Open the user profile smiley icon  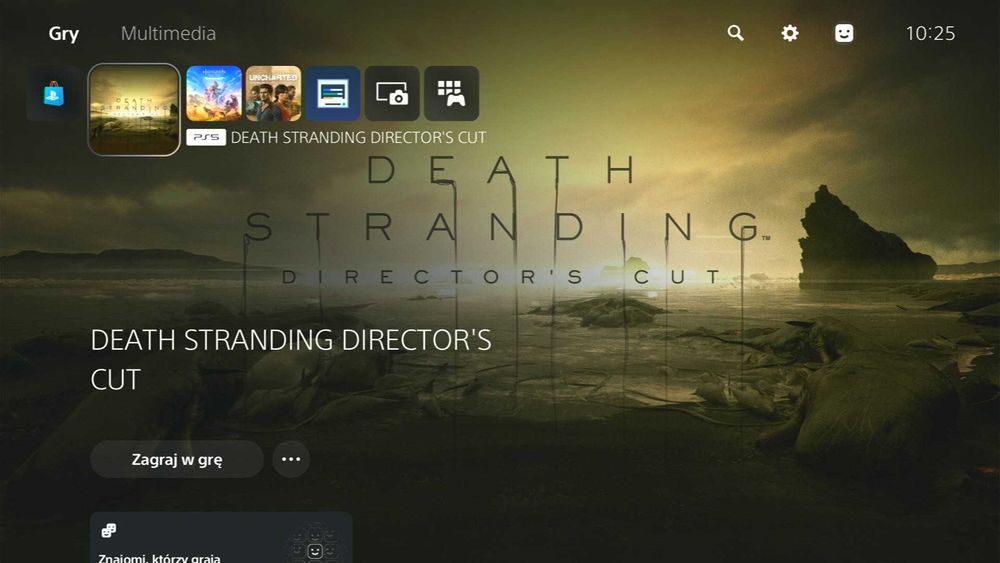click(844, 33)
